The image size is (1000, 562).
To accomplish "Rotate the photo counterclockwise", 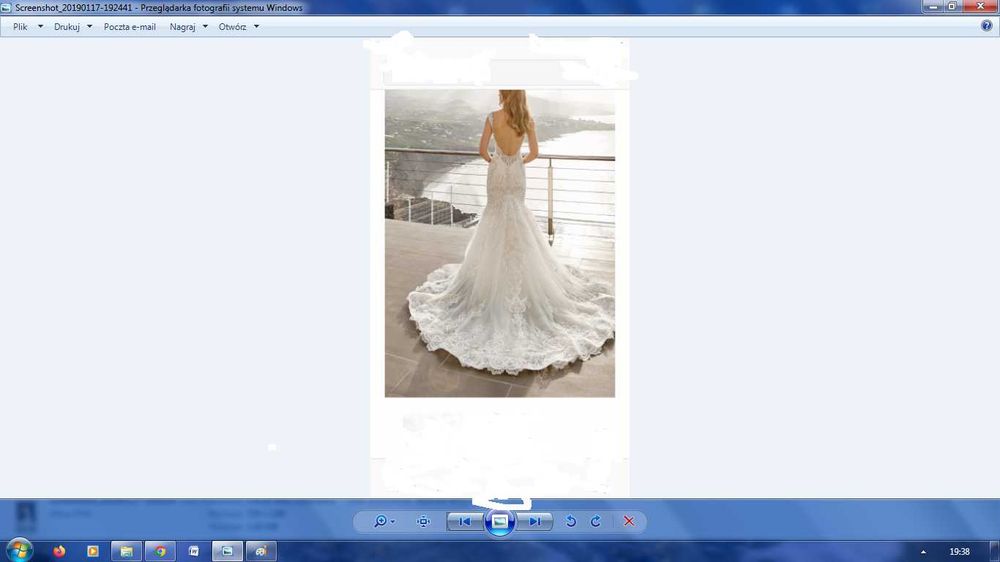I will click(x=571, y=522).
